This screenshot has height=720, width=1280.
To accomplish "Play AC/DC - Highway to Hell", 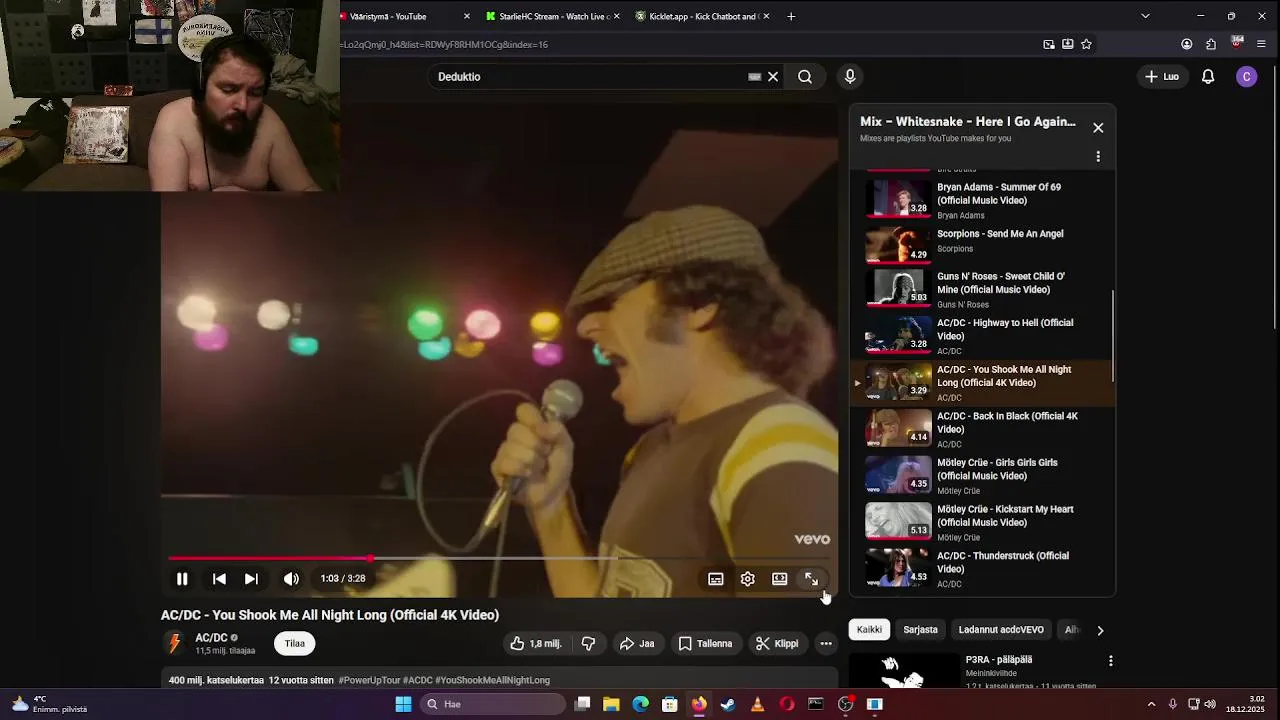I will pos(981,336).
